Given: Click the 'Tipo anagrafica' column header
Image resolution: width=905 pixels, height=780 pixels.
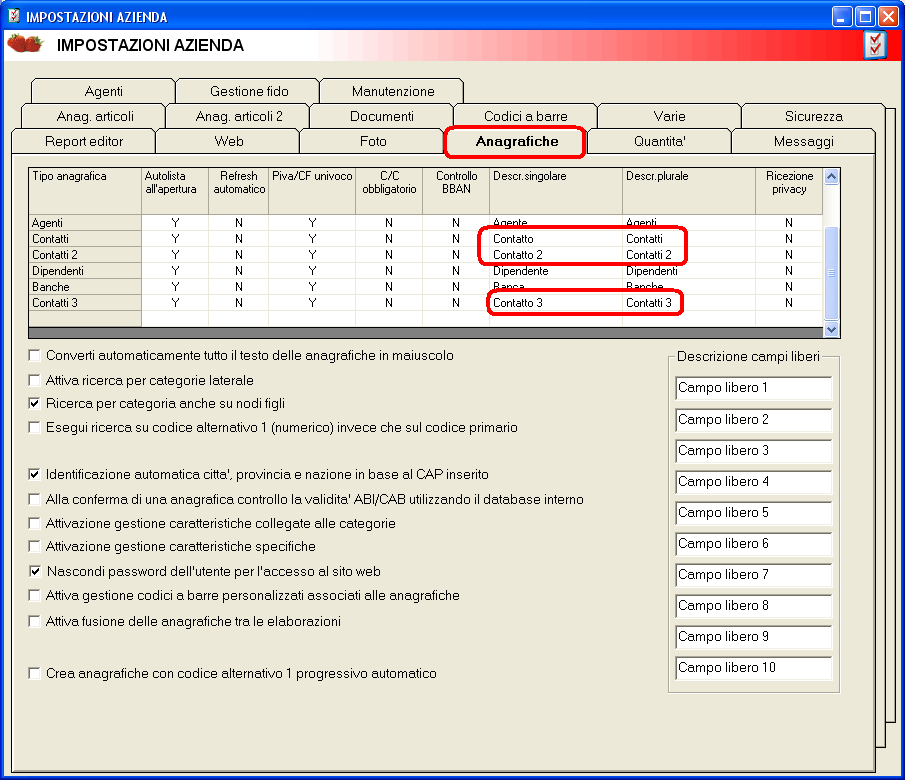Looking at the screenshot, I should point(84,176).
